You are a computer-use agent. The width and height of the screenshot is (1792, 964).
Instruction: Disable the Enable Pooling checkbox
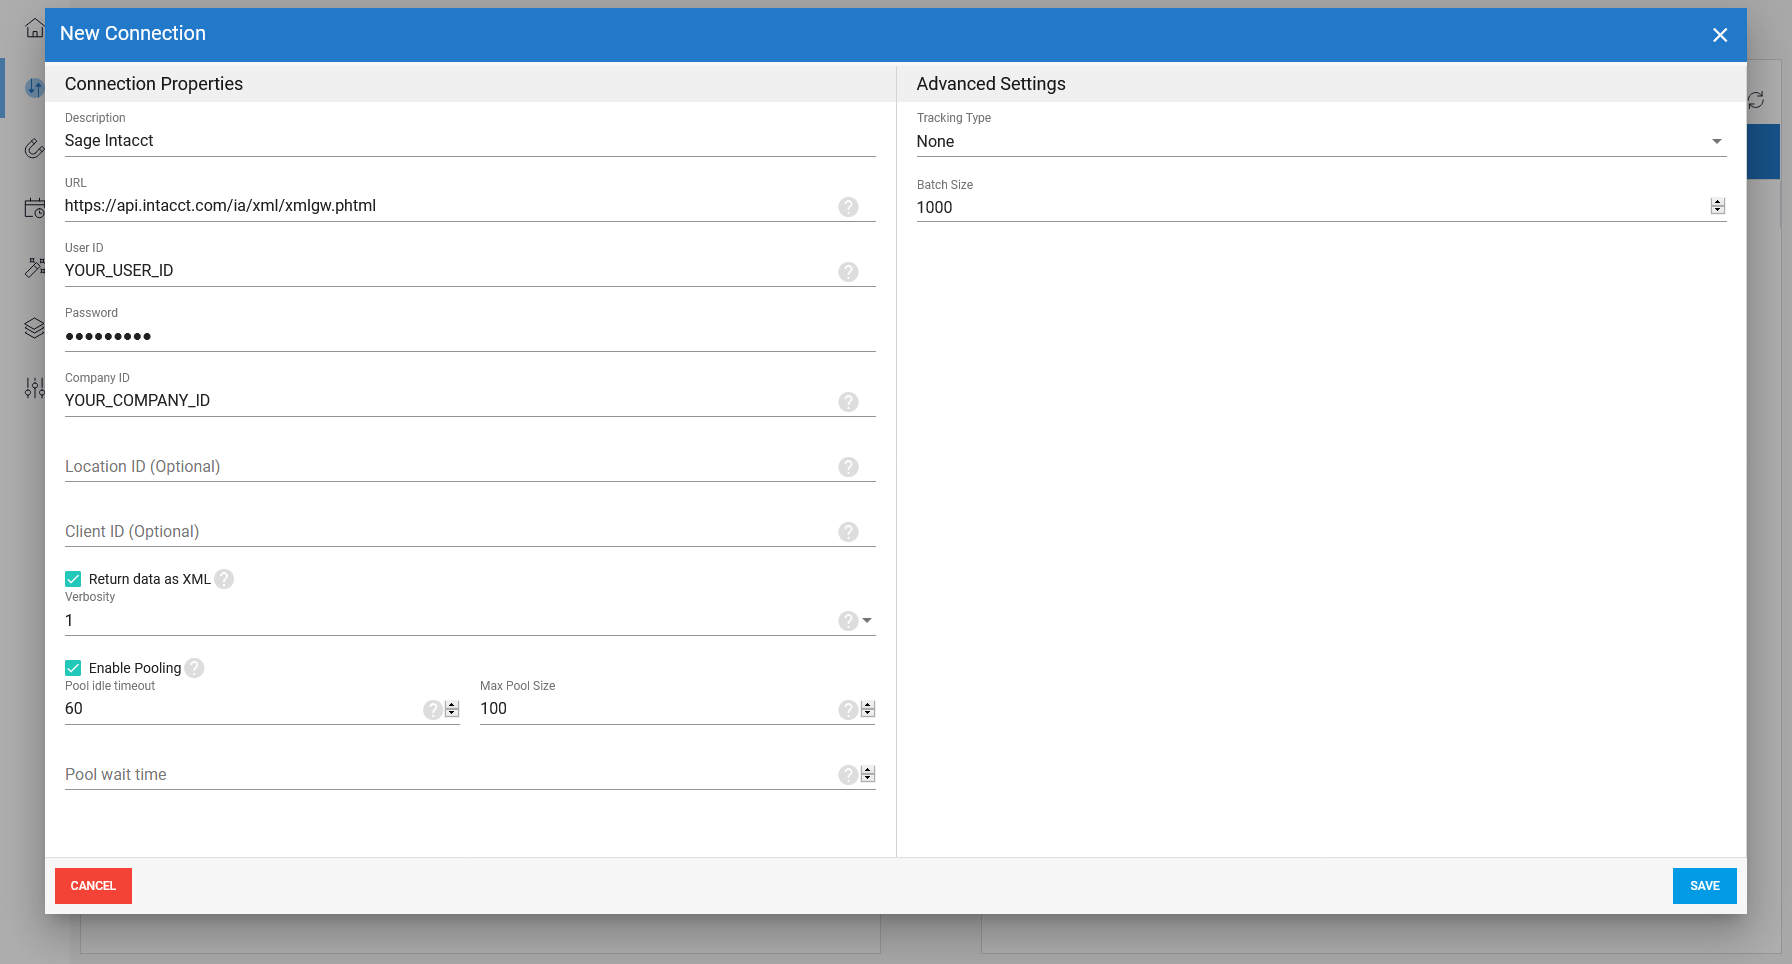(73, 668)
